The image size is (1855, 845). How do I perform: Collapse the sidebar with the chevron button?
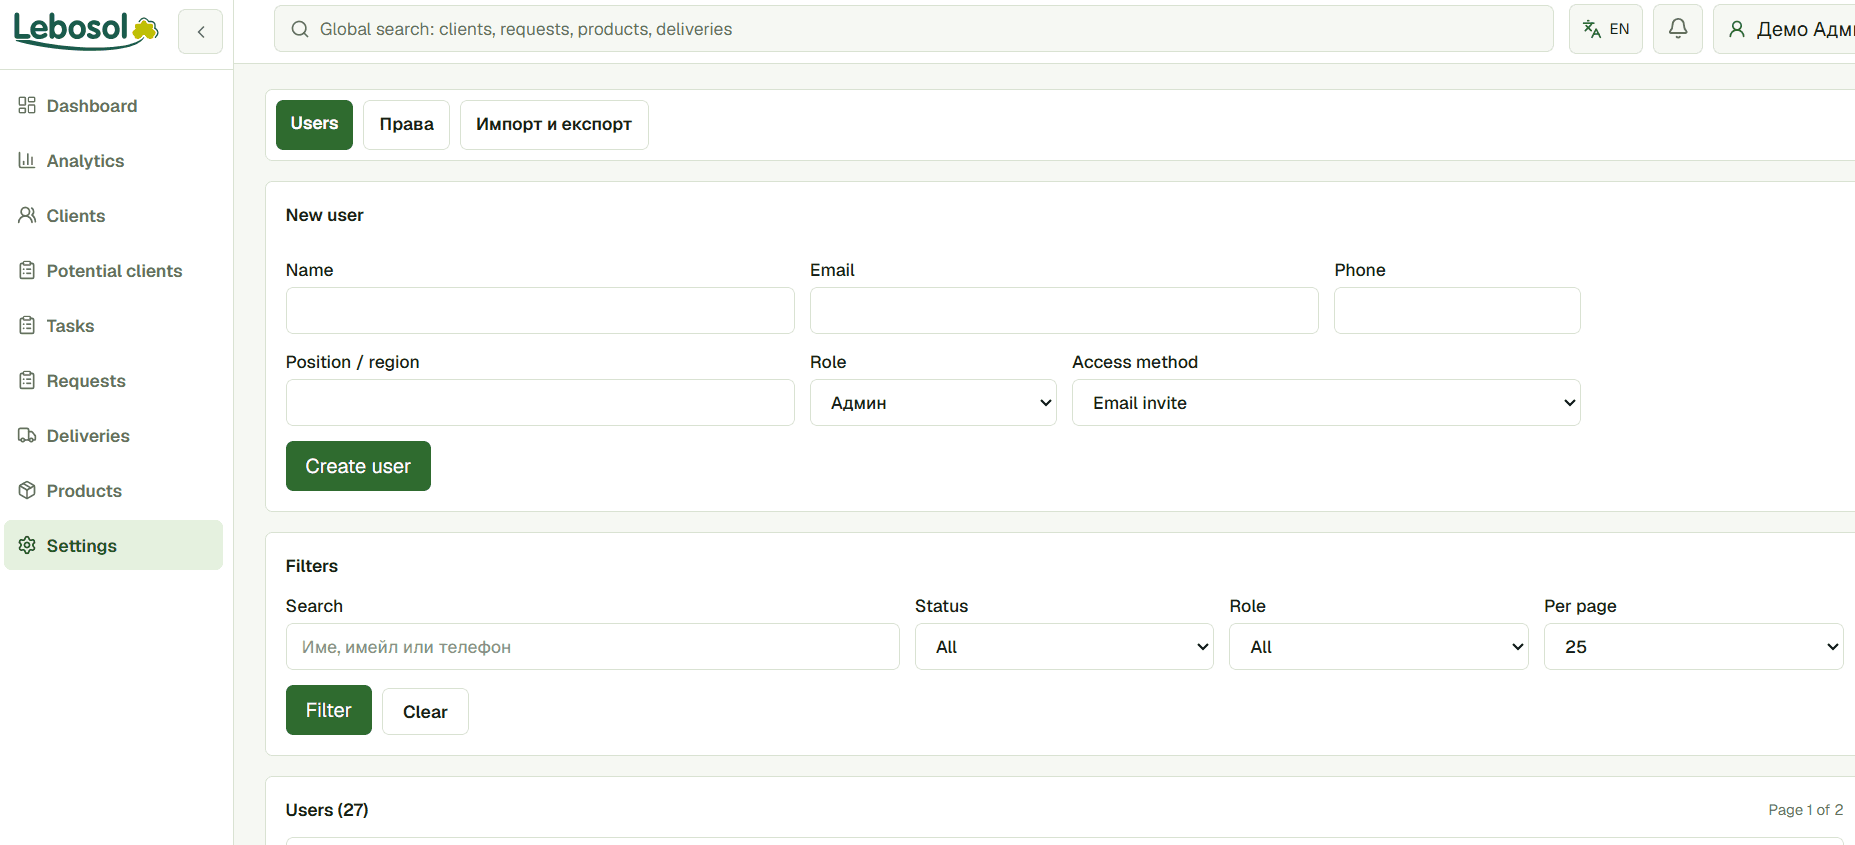click(x=200, y=31)
